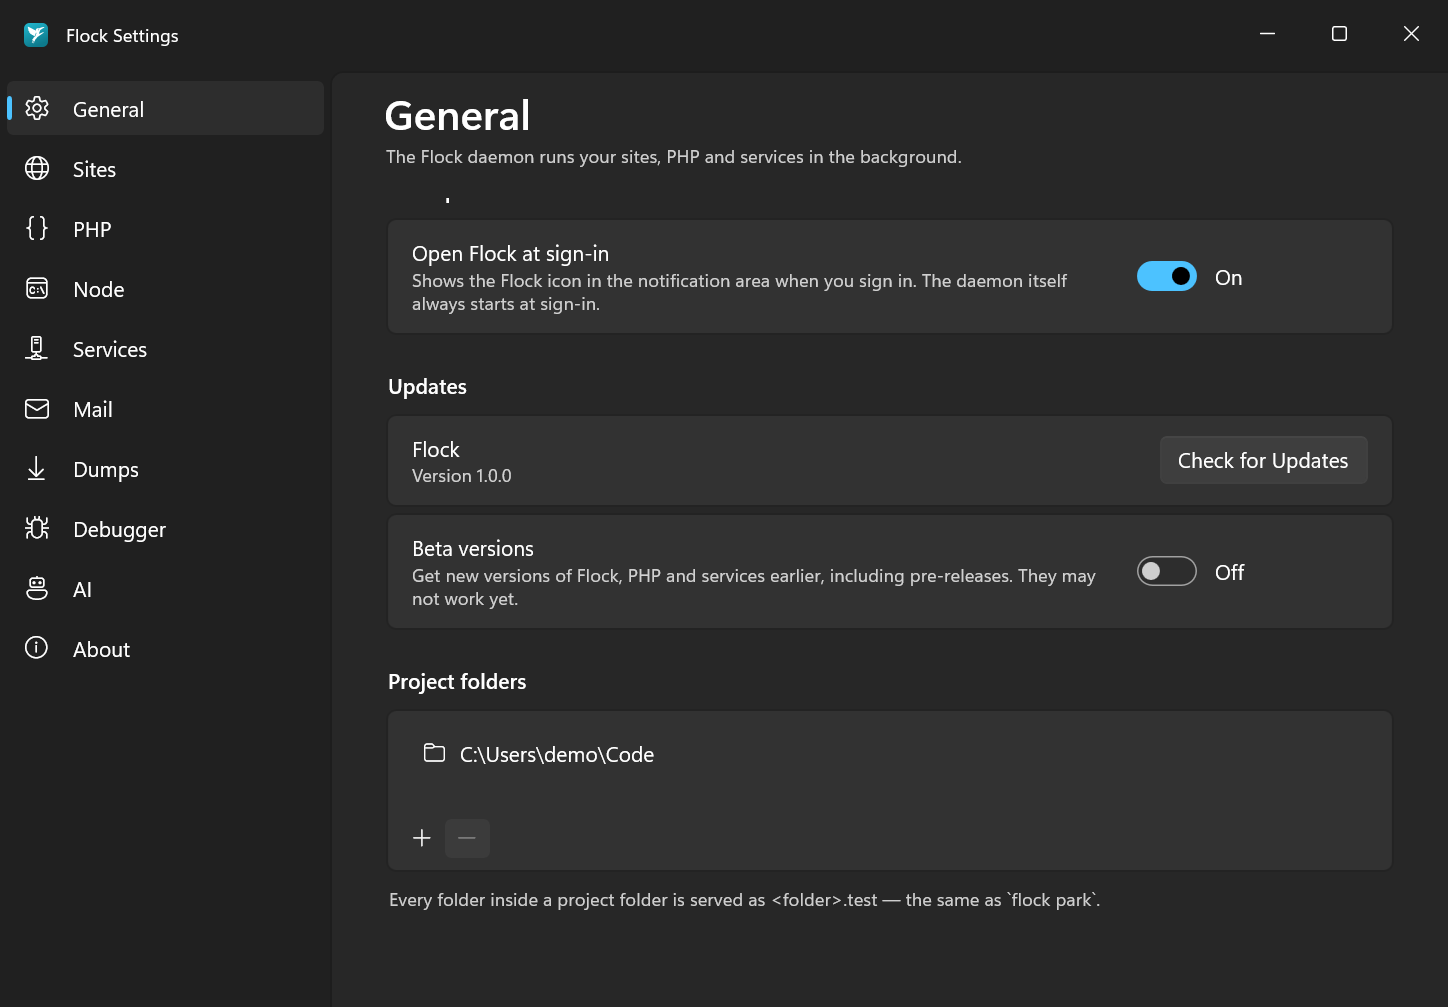The height and width of the screenshot is (1007, 1448).
Task: Minimize the Flock Settings window
Action: [1267, 34]
